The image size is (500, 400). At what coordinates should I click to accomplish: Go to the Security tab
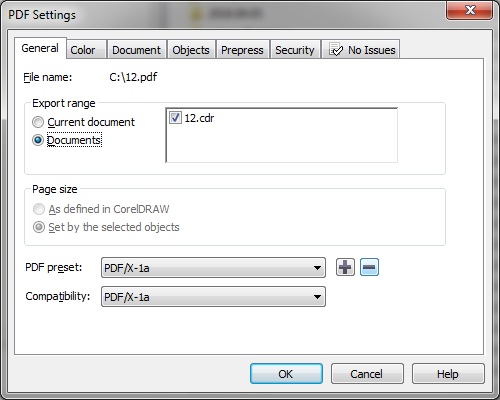click(295, 50)
